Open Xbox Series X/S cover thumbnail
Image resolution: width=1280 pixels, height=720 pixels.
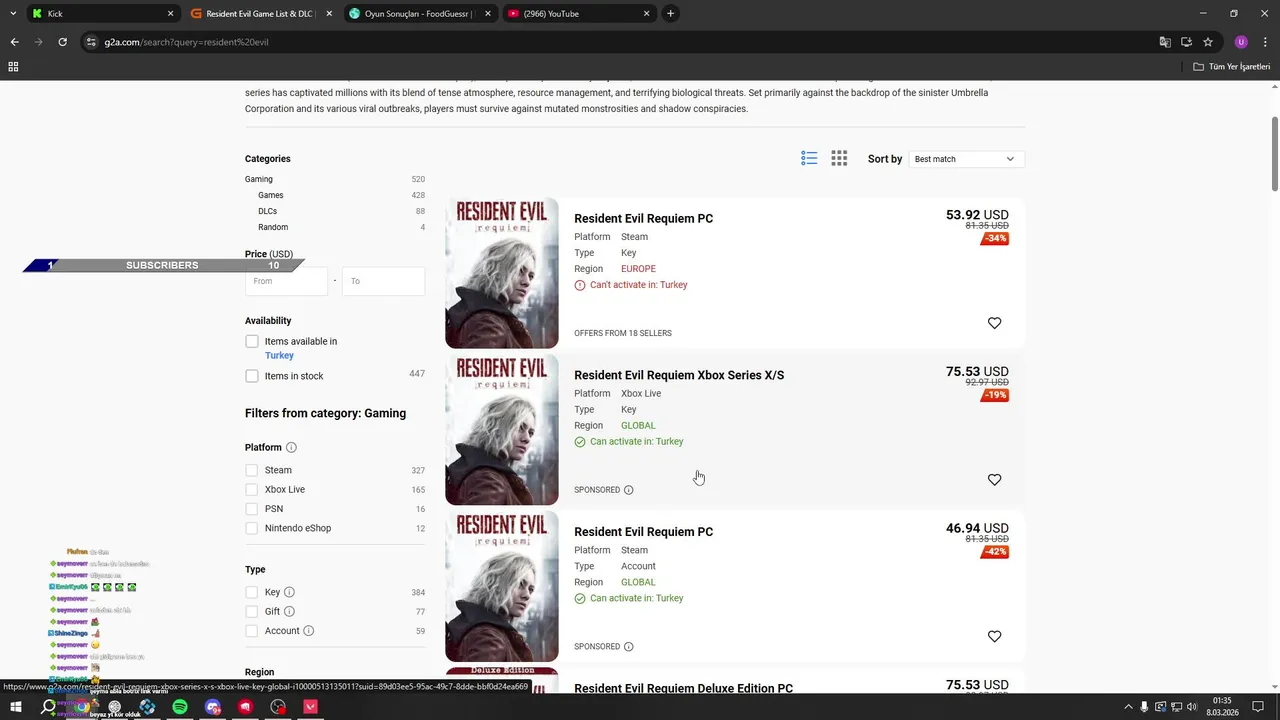pos(502,430)
